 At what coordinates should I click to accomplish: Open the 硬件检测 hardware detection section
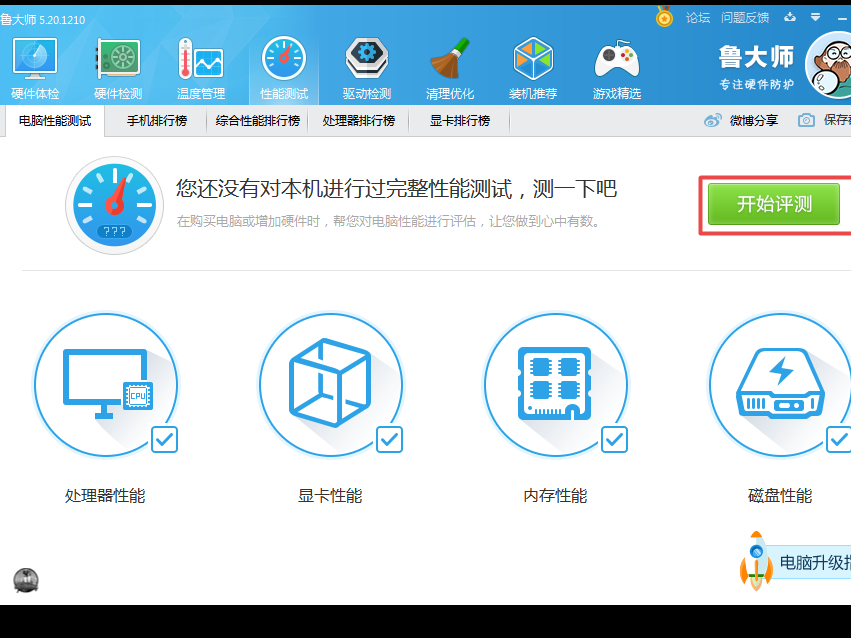(118, 69)
